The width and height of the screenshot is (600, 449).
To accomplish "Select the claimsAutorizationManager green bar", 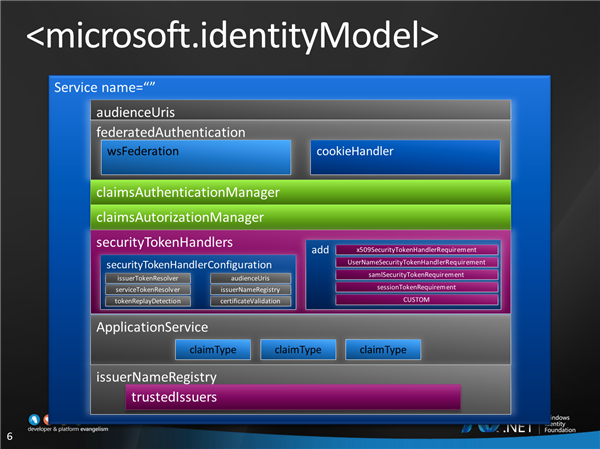I will pyautogui.click(x=300, y=217).
